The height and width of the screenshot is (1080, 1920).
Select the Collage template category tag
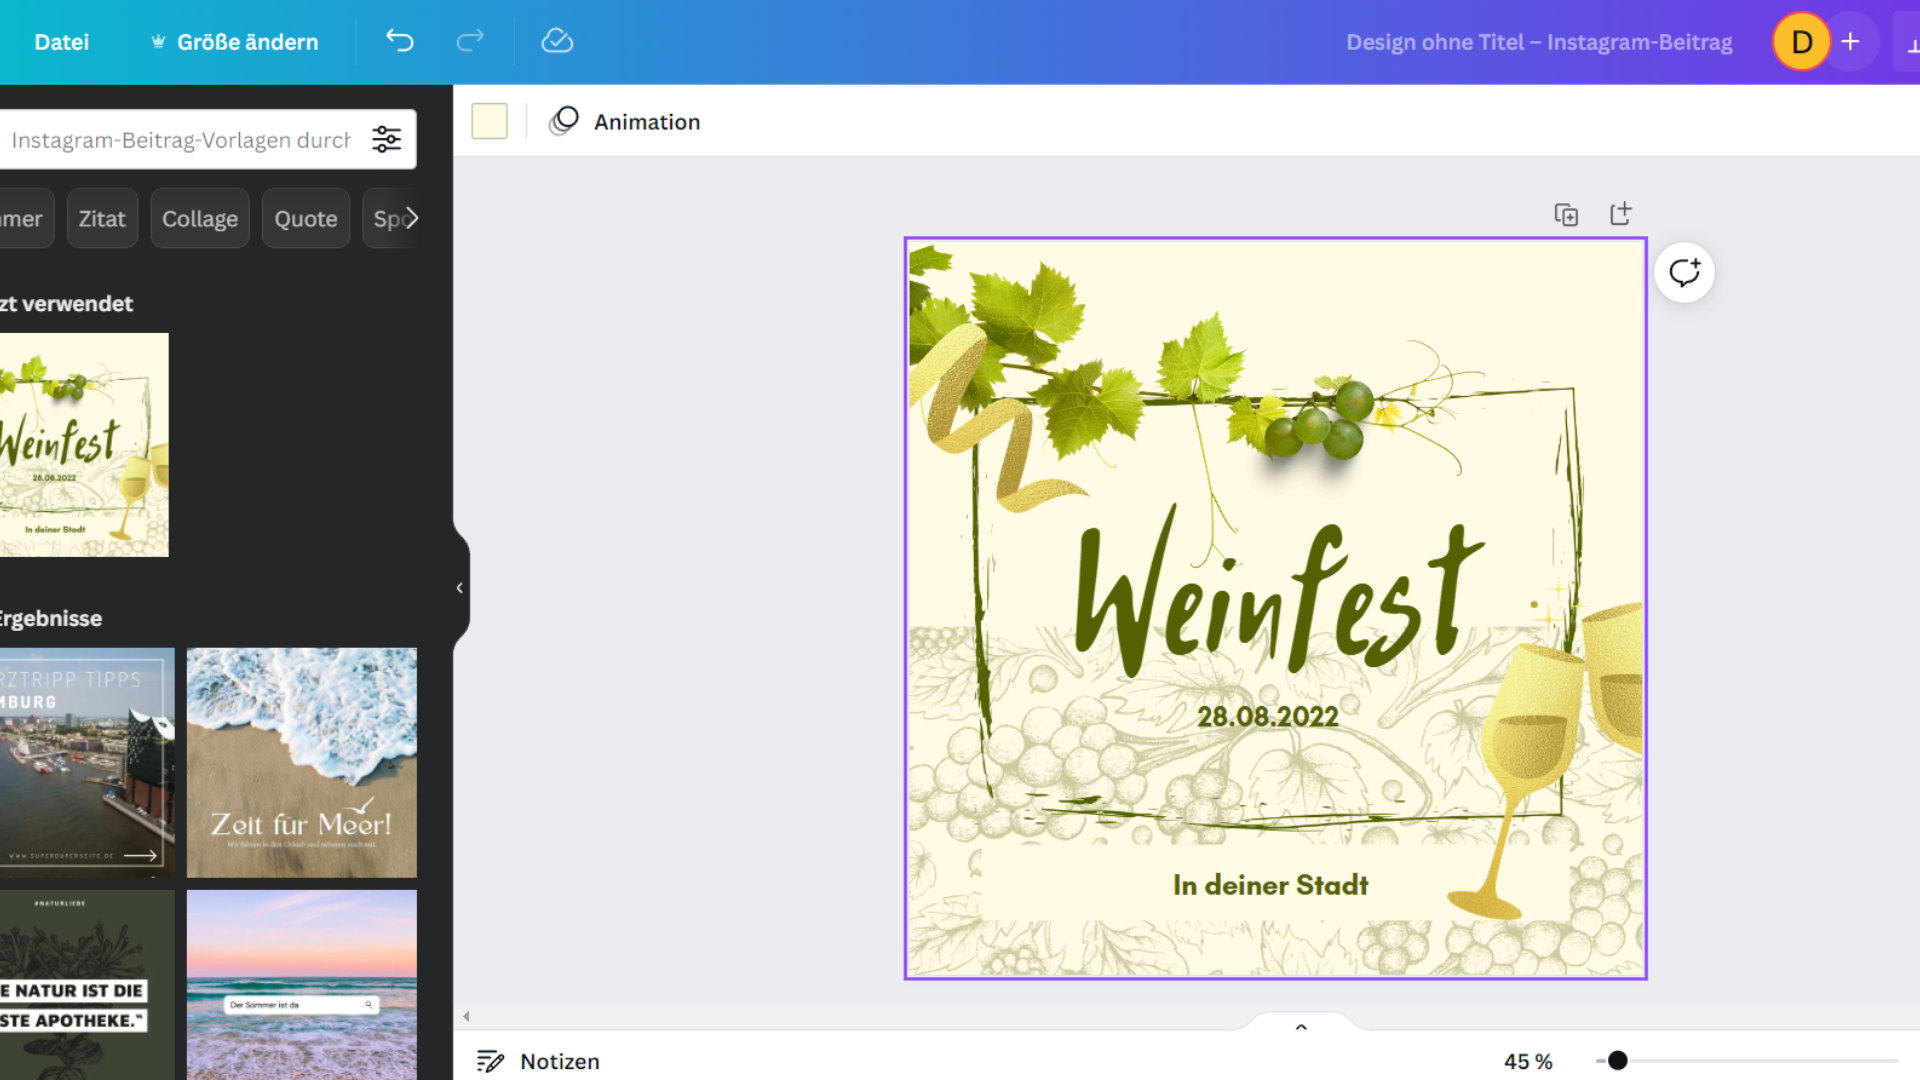200,218
